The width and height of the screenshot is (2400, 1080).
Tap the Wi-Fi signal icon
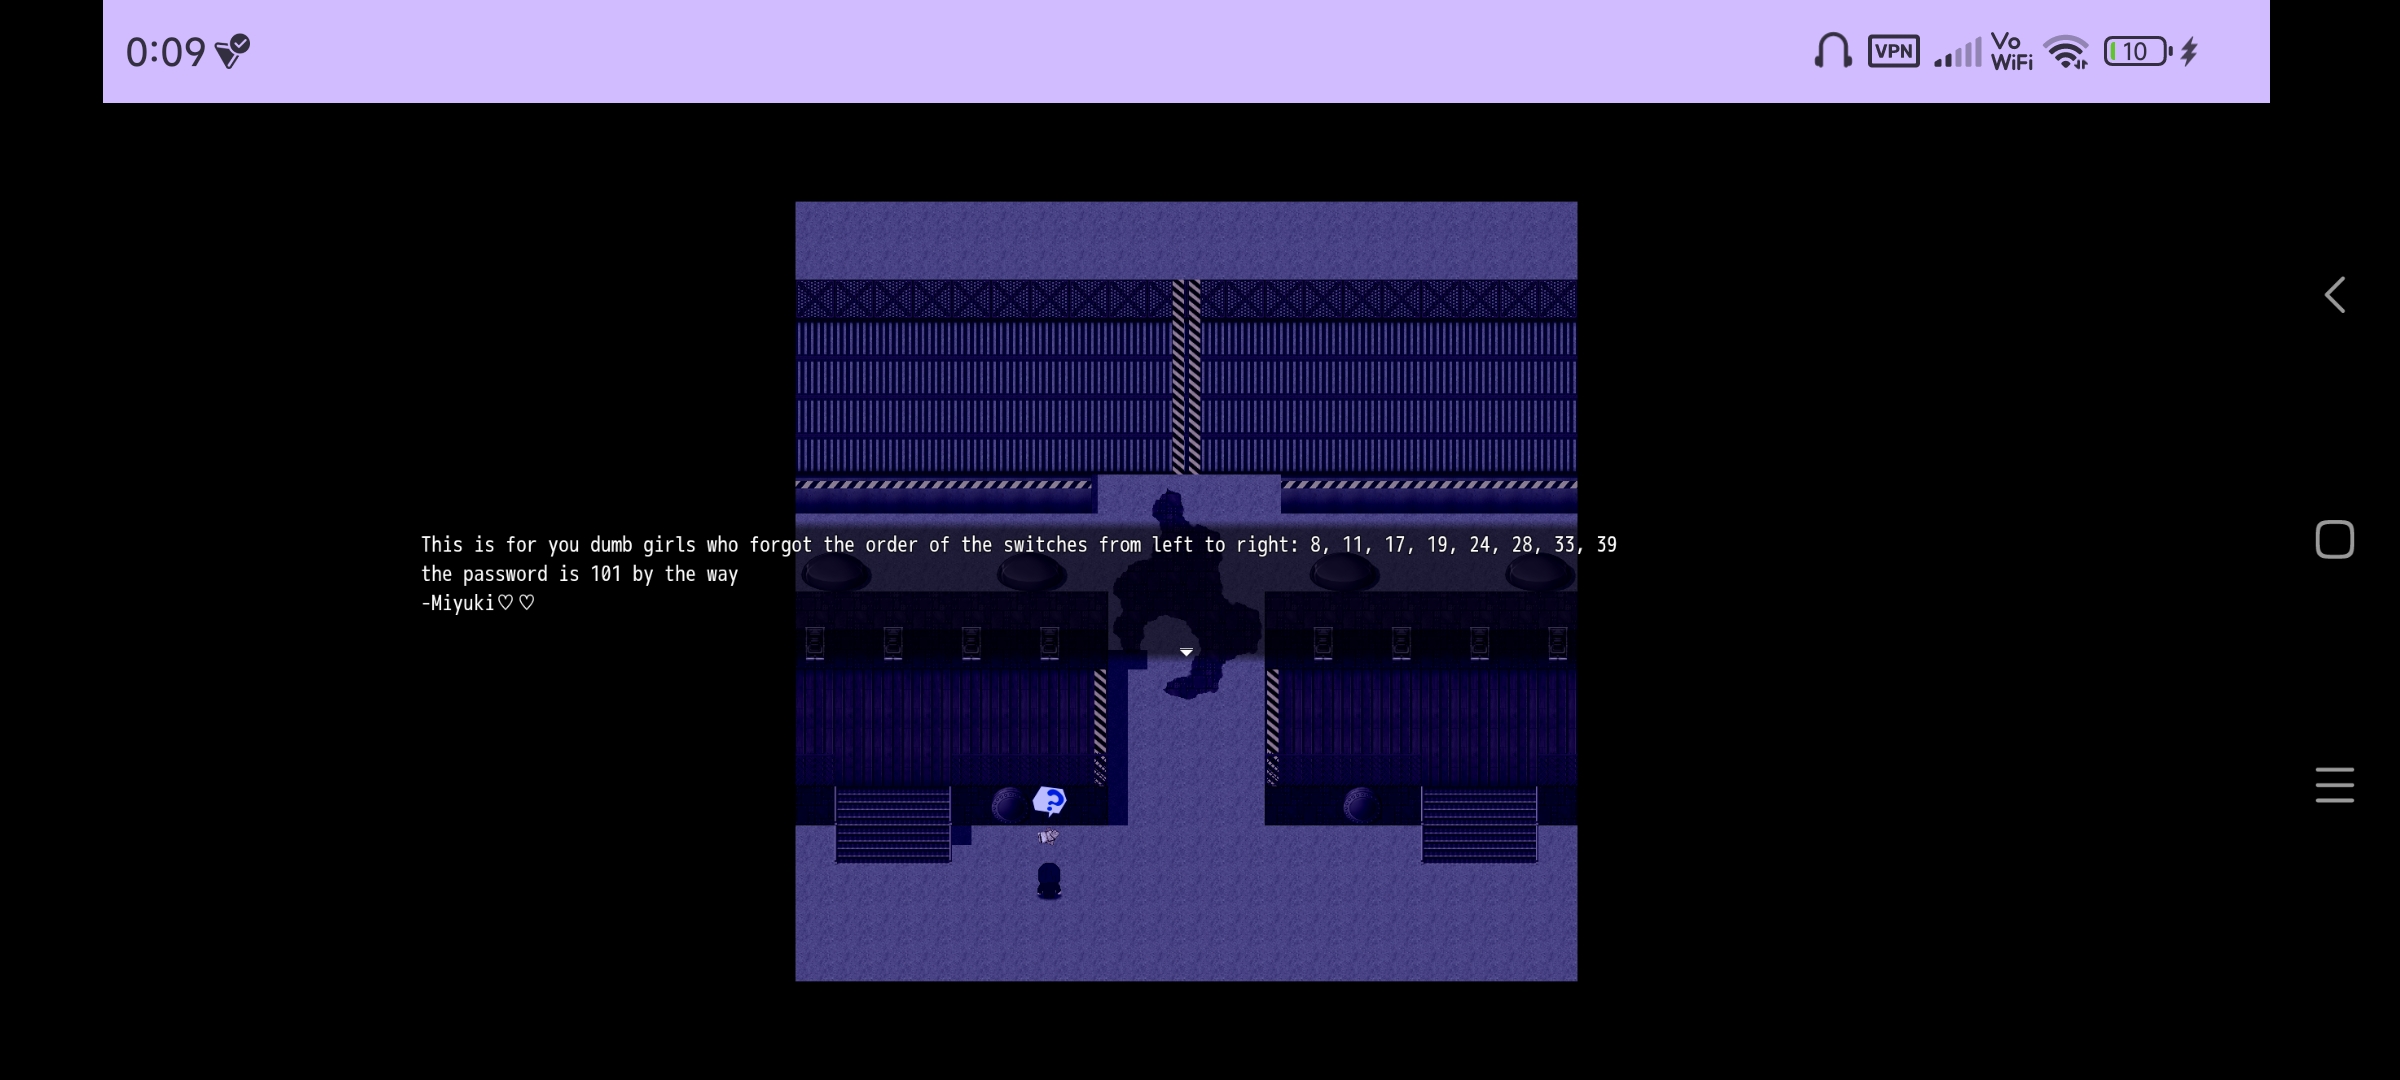(x=2065, y=52)
